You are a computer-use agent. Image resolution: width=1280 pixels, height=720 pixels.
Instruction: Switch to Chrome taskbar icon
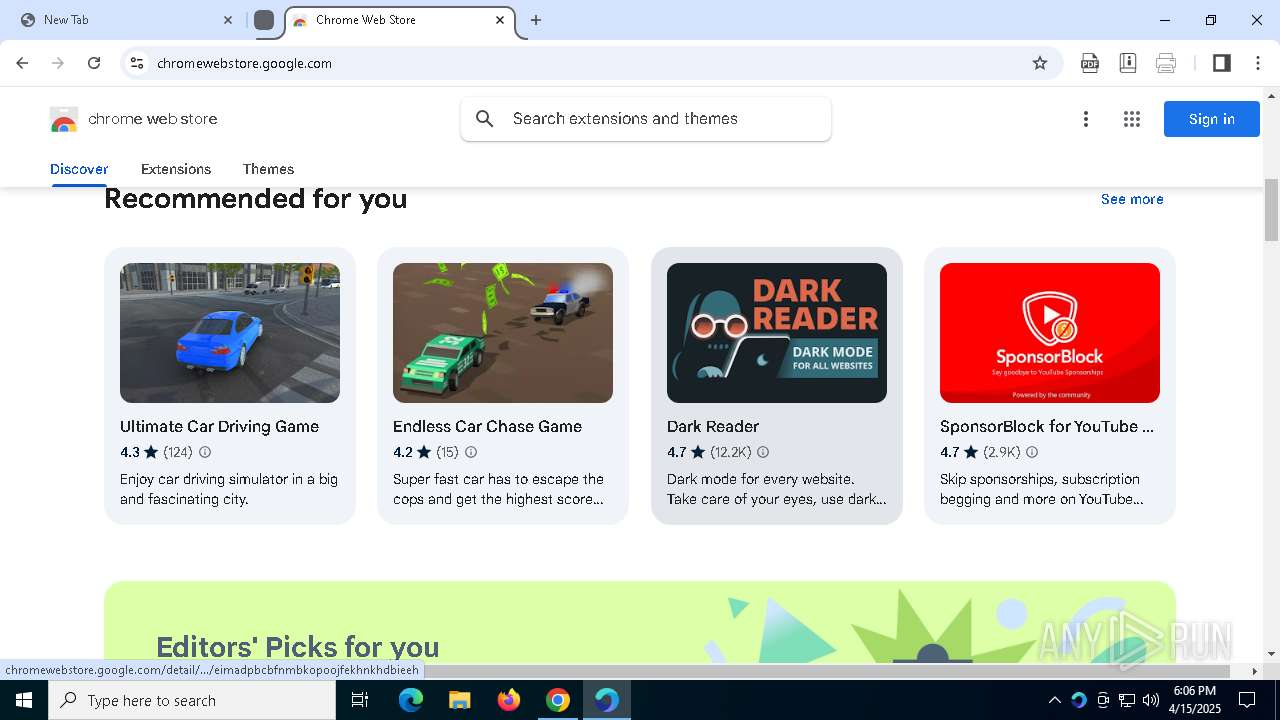[558, 700]
